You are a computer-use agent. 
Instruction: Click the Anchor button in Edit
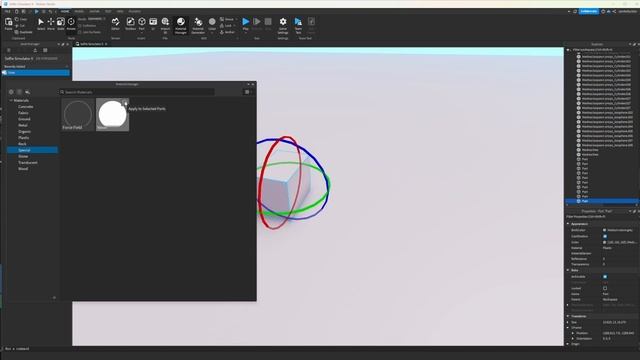click(x=228, y=32)
